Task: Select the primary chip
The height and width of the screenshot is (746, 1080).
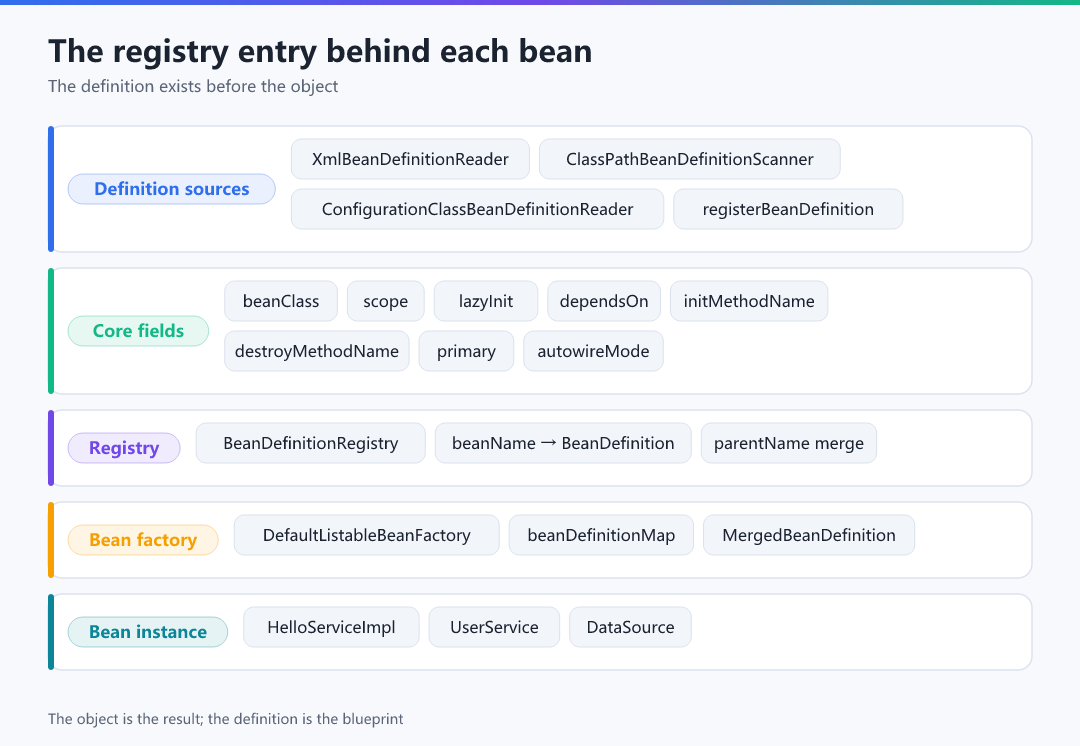Action: (x=466, y=351)
